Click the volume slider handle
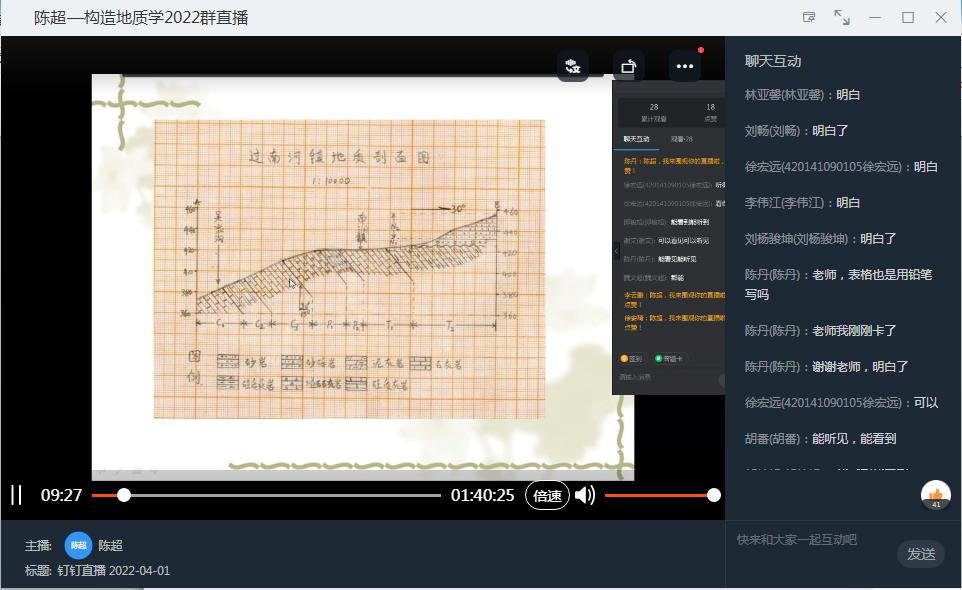 pyautogui.click(x=713, y=495)
